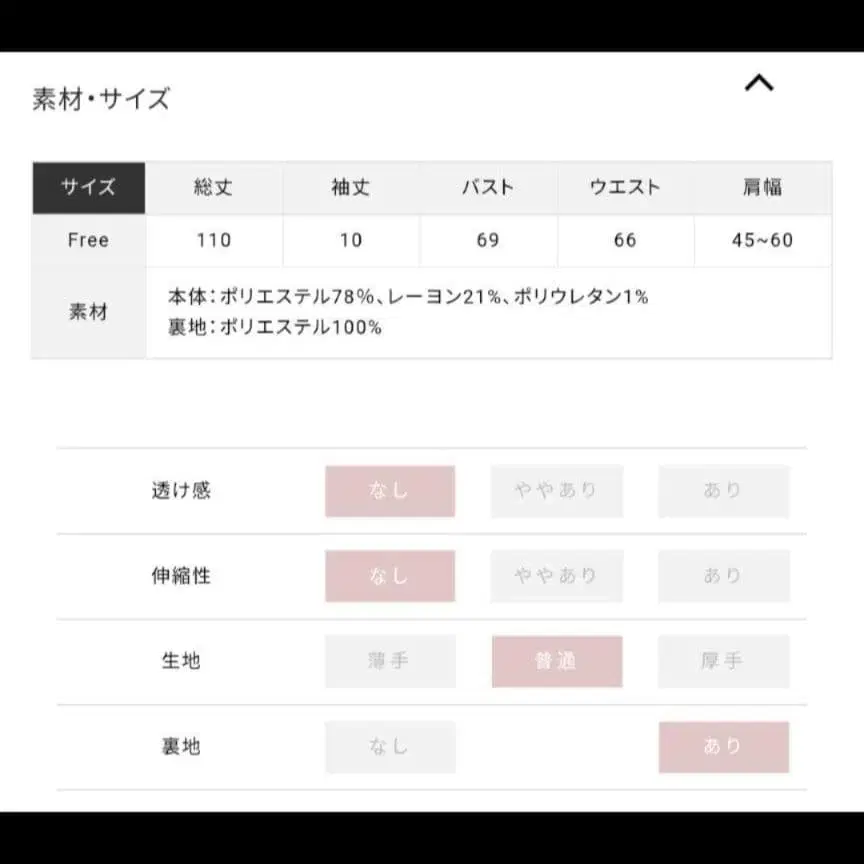Select 薄手 for 生地
The image size is (864, 864).
coord(390,661)
